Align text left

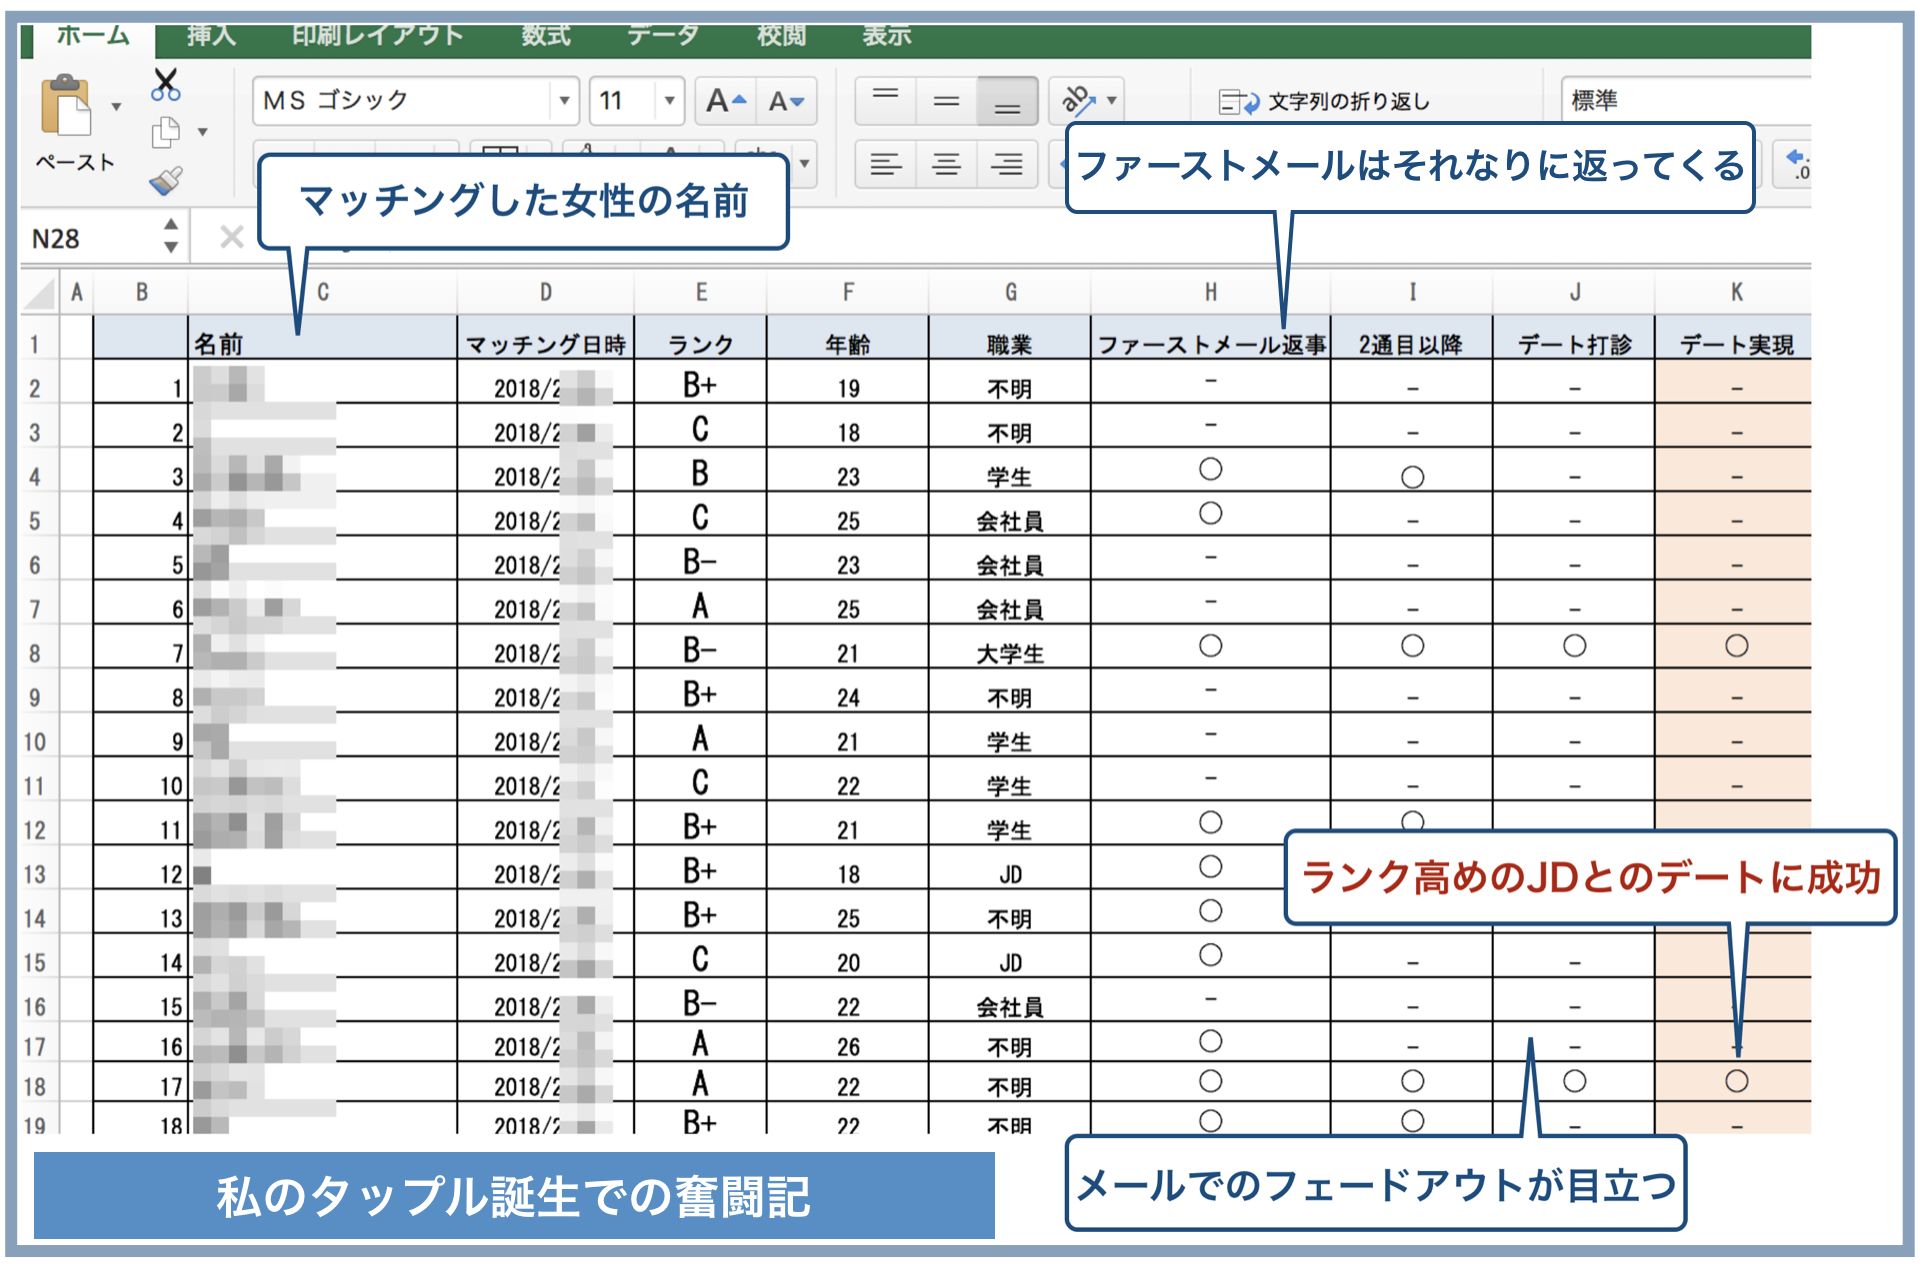[886, 163]
